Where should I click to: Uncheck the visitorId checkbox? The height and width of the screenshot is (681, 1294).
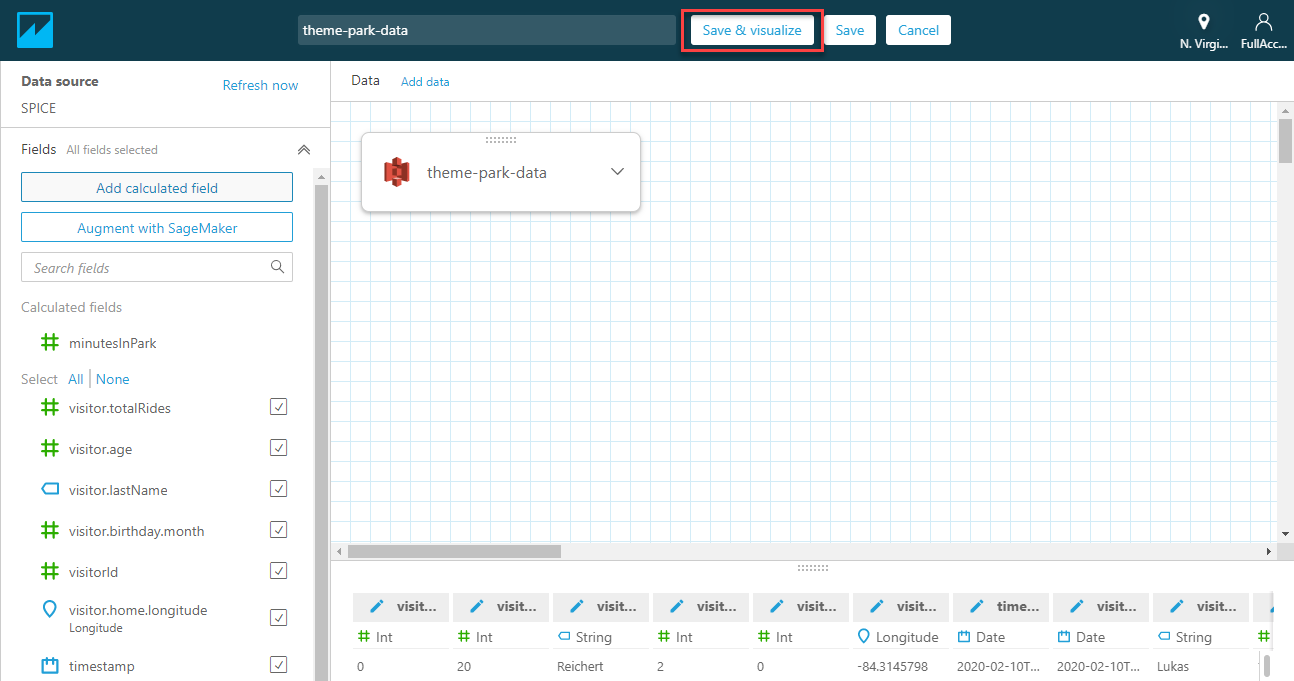[279, 571]
